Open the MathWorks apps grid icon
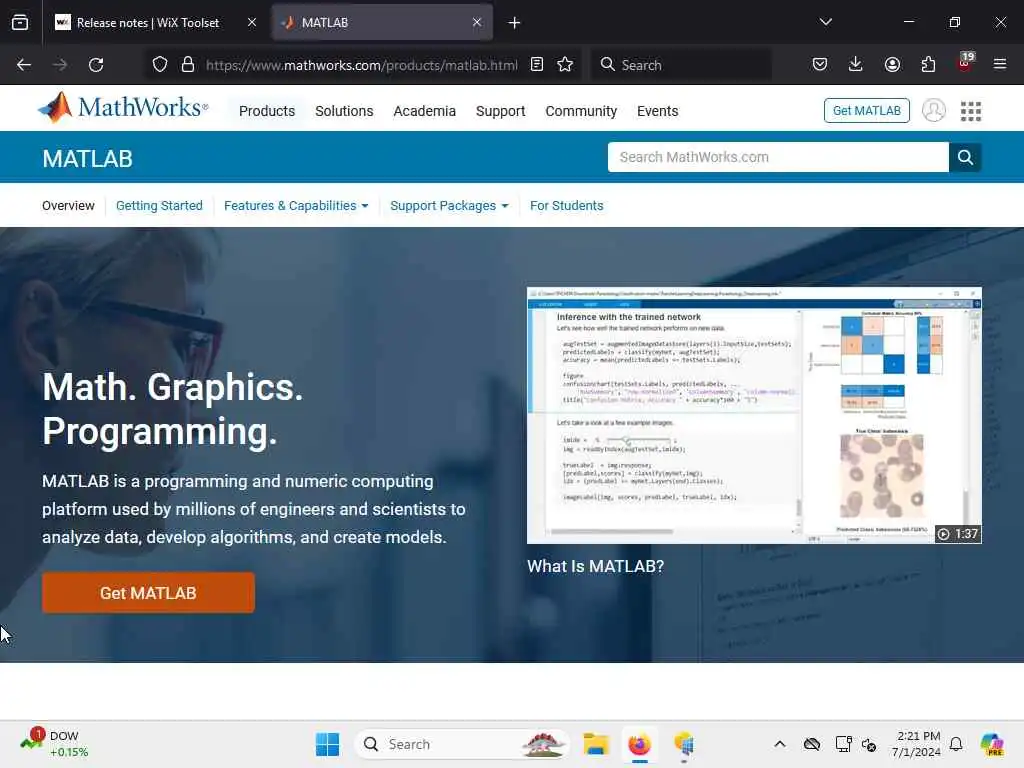 pyautogui.click(x=971, y=111)
